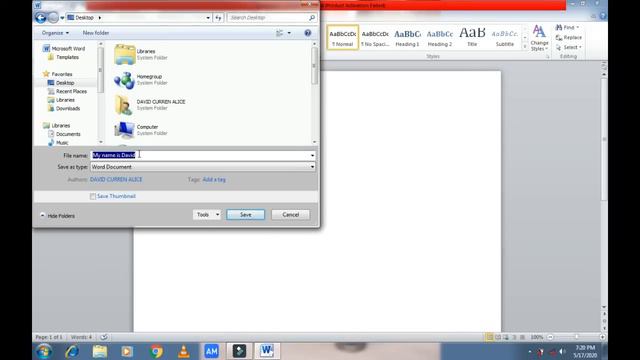Expand the Styles gallery more arrow

(525, 47)
